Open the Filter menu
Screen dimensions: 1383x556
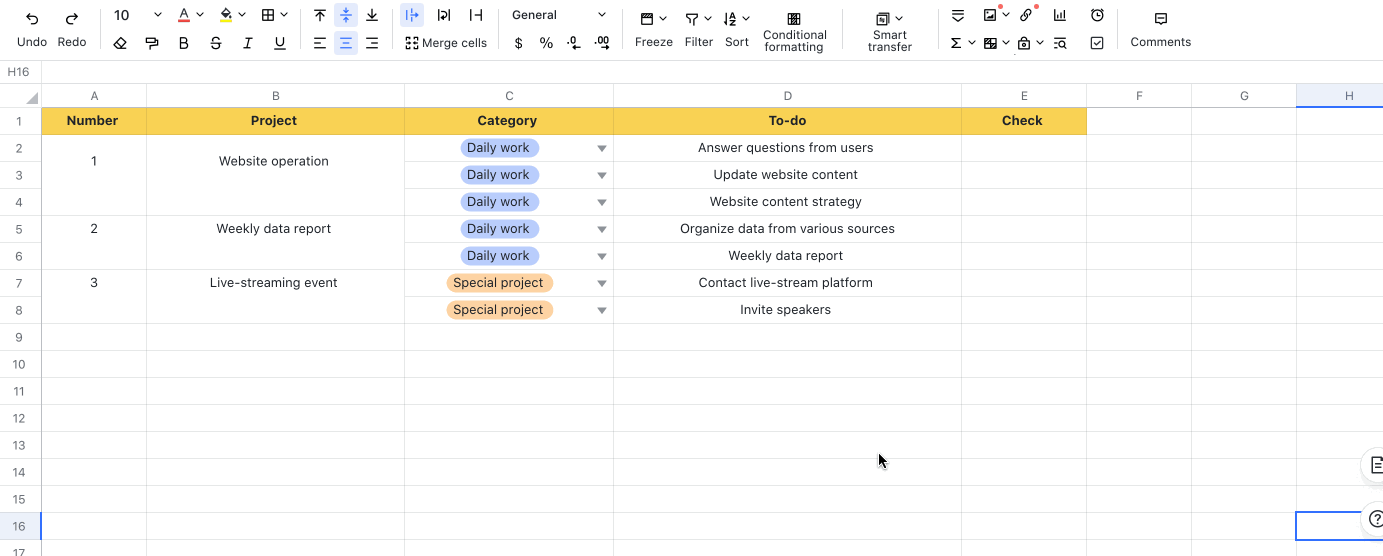tap(698, 29)
